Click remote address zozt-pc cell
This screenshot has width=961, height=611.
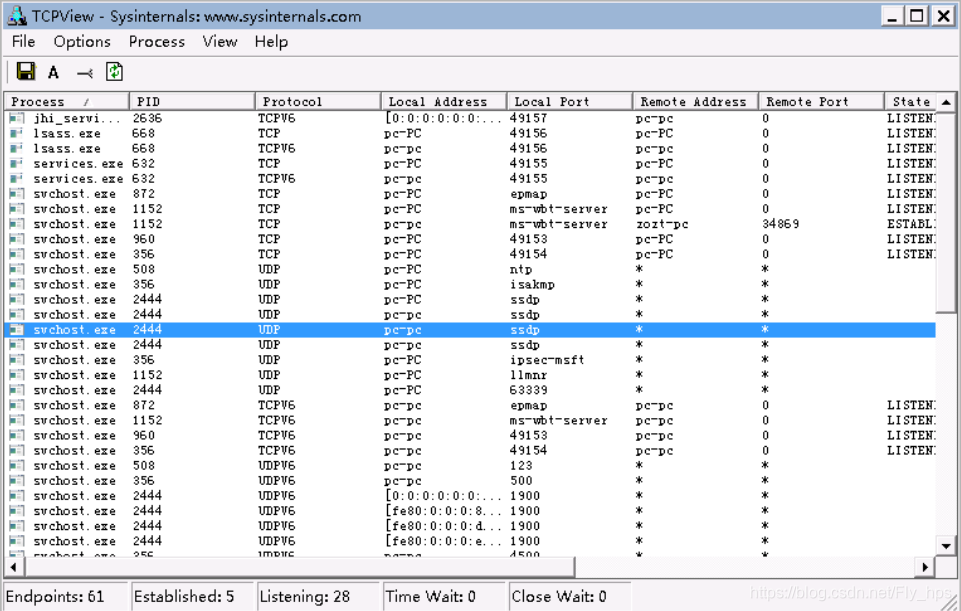click(x=662, y=224)
